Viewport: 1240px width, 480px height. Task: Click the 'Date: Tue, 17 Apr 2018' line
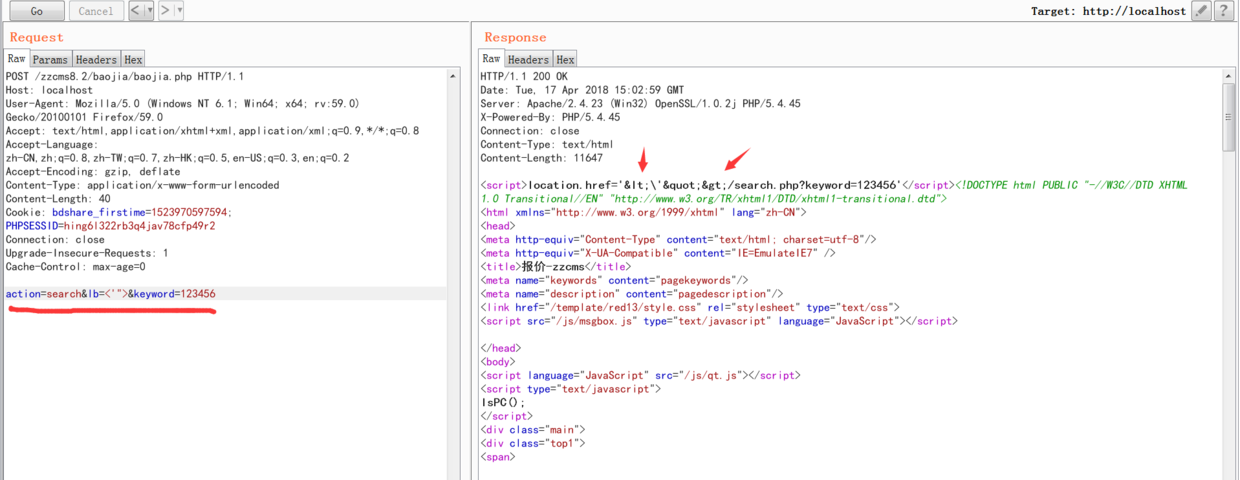(582, 90)
